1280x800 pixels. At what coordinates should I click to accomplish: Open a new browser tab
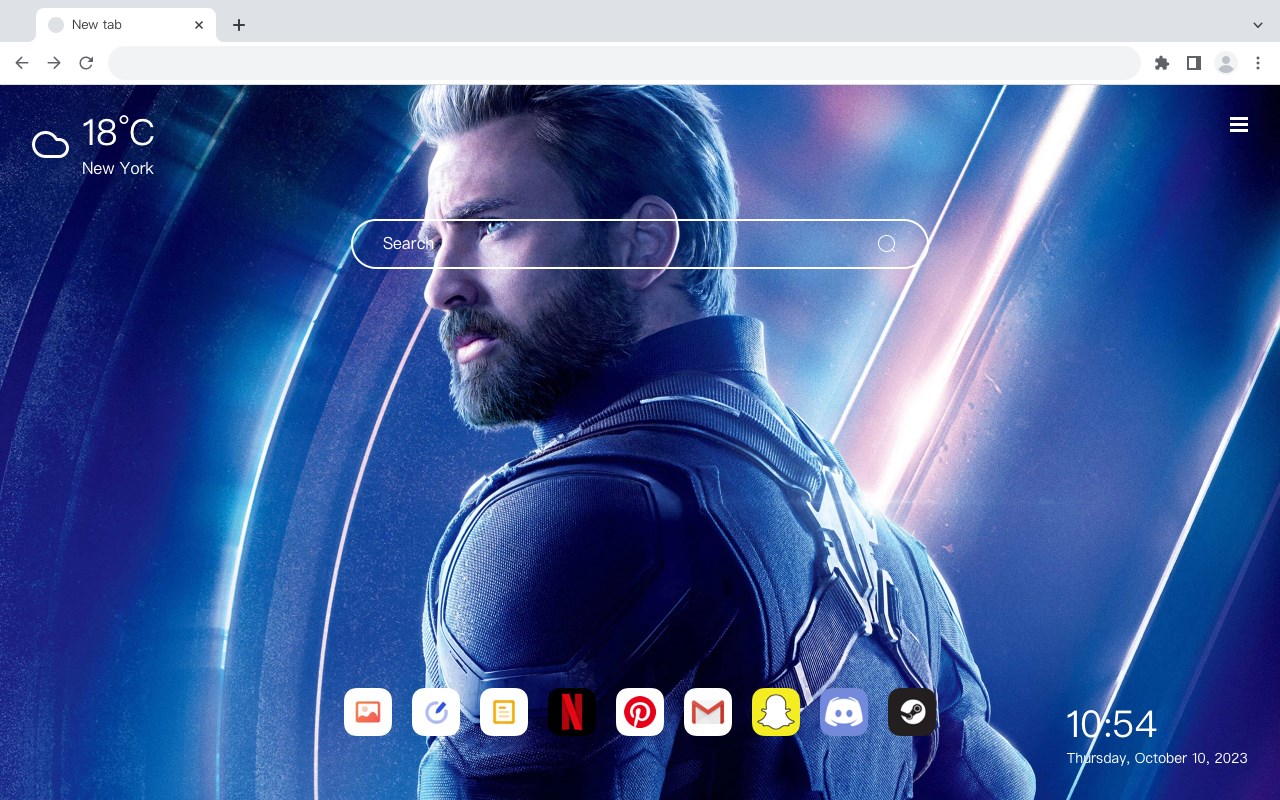tap(238, 25)
